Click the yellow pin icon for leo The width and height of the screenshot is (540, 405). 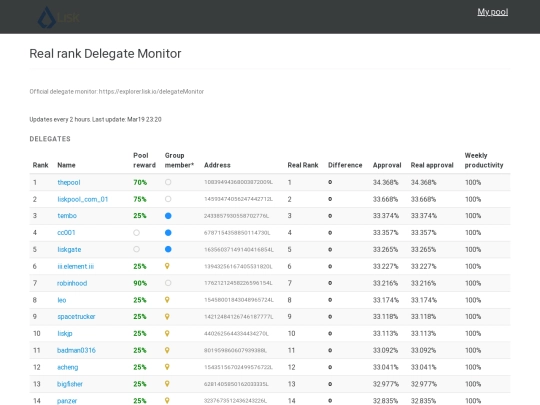(167, 300)
